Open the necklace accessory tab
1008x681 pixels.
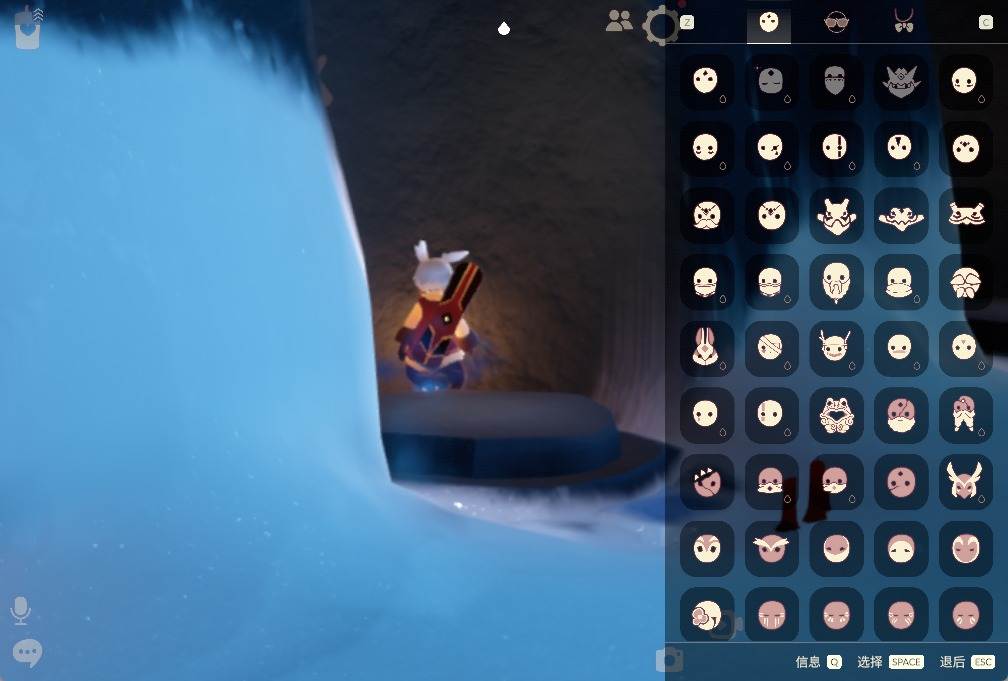click(904, 21)
